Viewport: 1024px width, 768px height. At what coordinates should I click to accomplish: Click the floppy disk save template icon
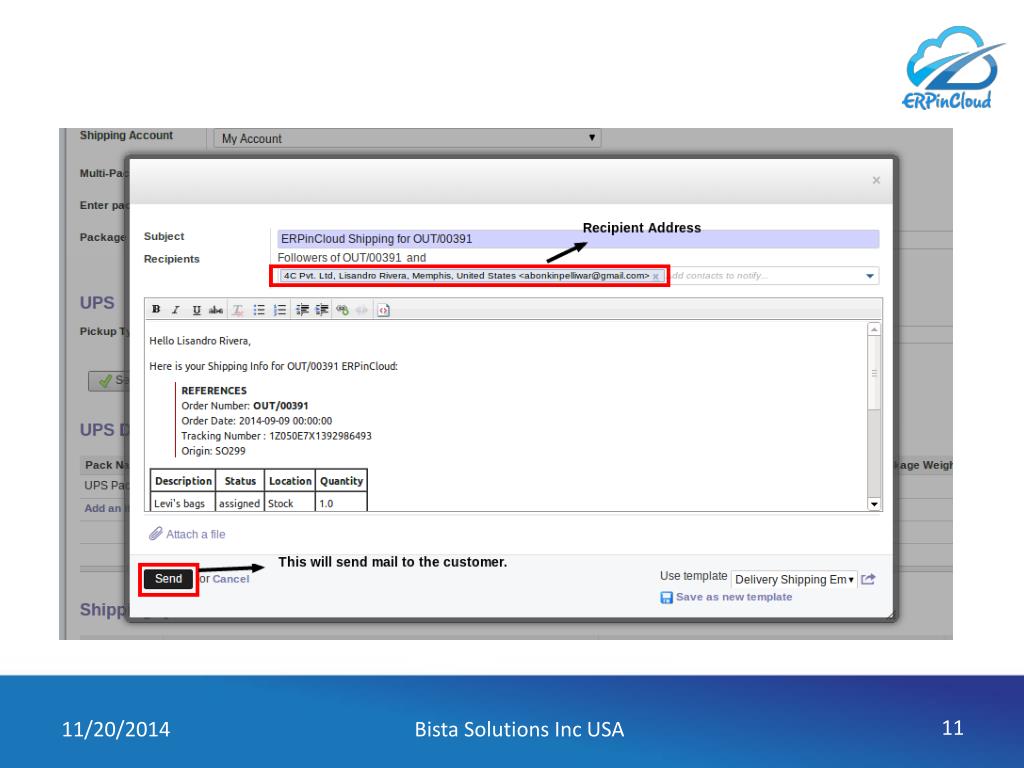click(666, 598)
